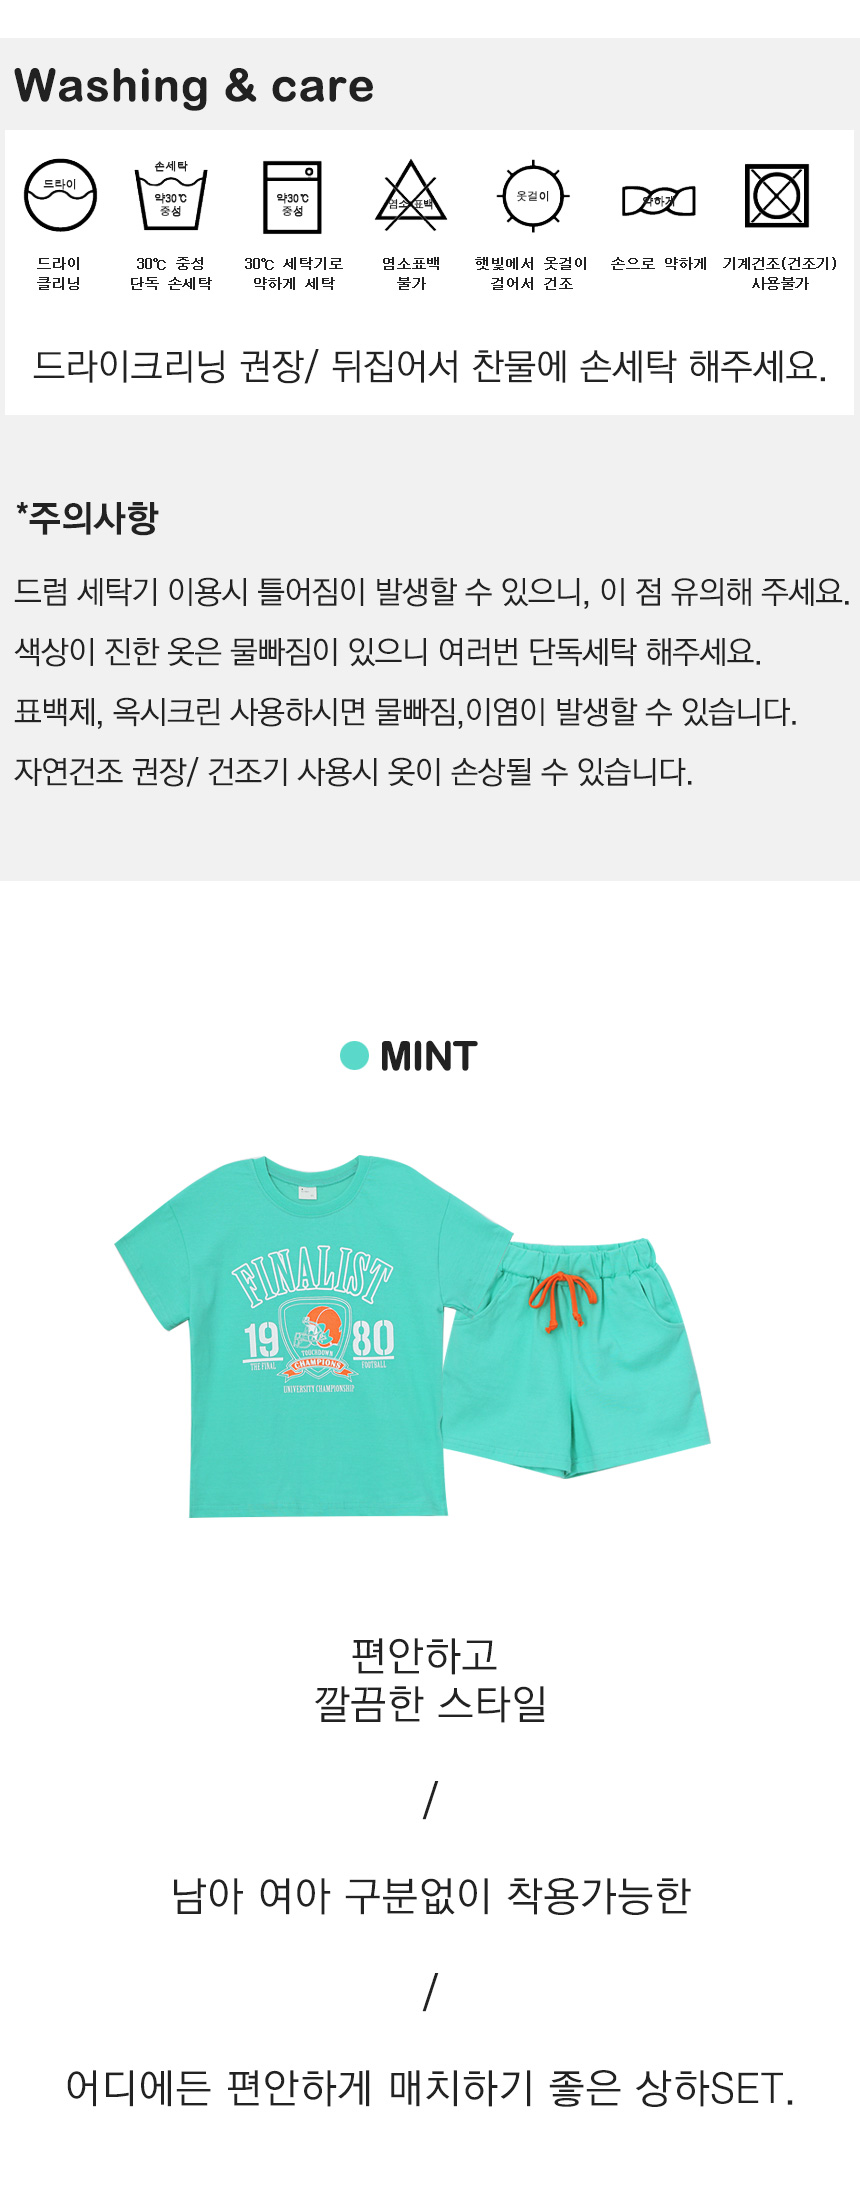Click the dry cleaning circle icon
This screenshot has width=860, height=2200.
pos(60,195)
